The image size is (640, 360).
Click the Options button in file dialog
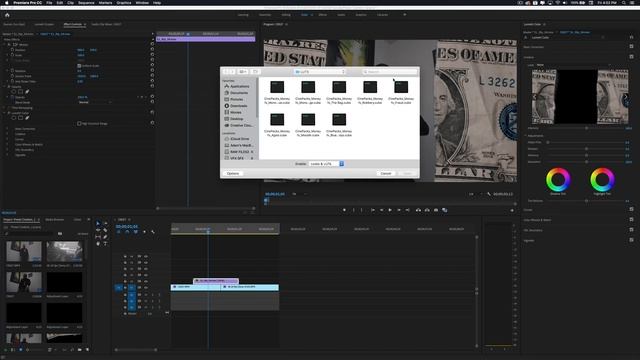click(x=233, y=173)
